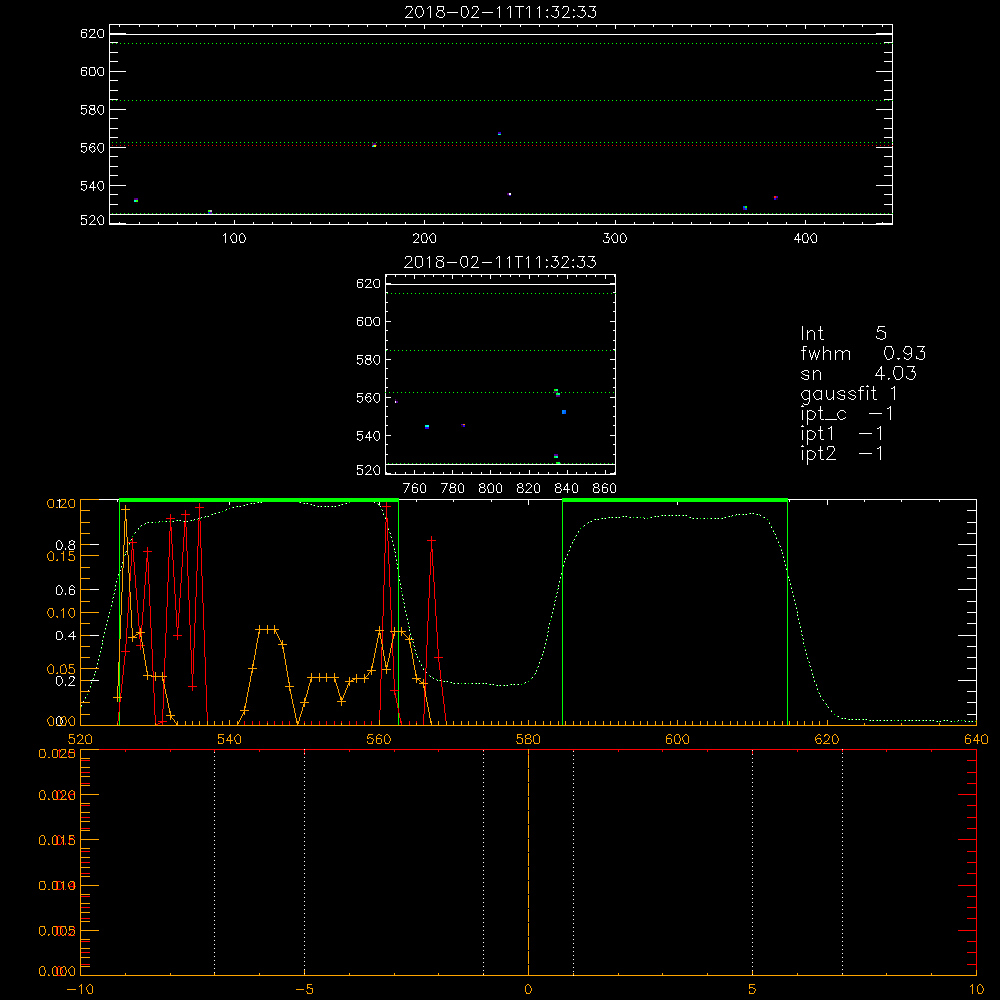Click the 'sn 4.03' value line
The image size is (1000, 1000).
point(858,373)
